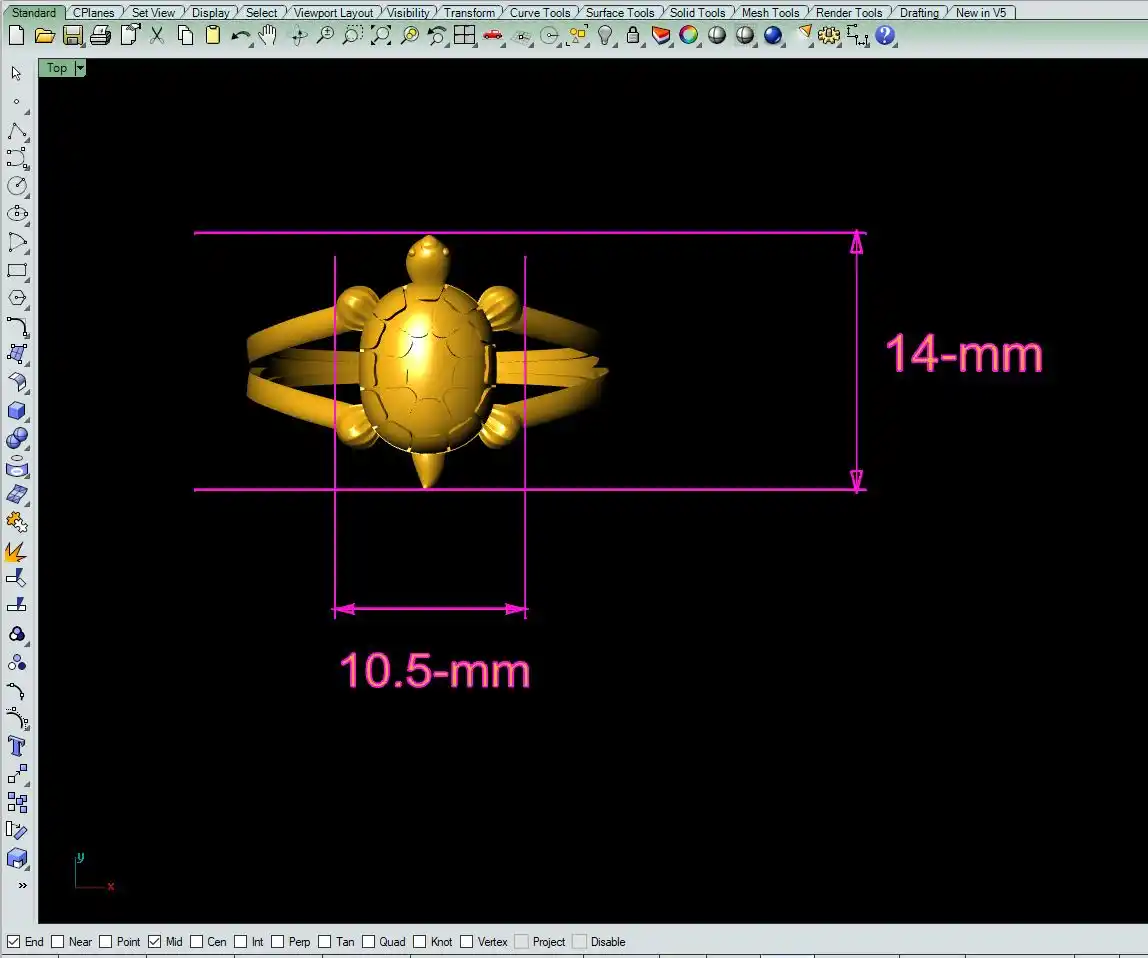Expand more sidebar tools with chevron
Viewport: 1148px width, 958px height.
(x=22, y=885)
